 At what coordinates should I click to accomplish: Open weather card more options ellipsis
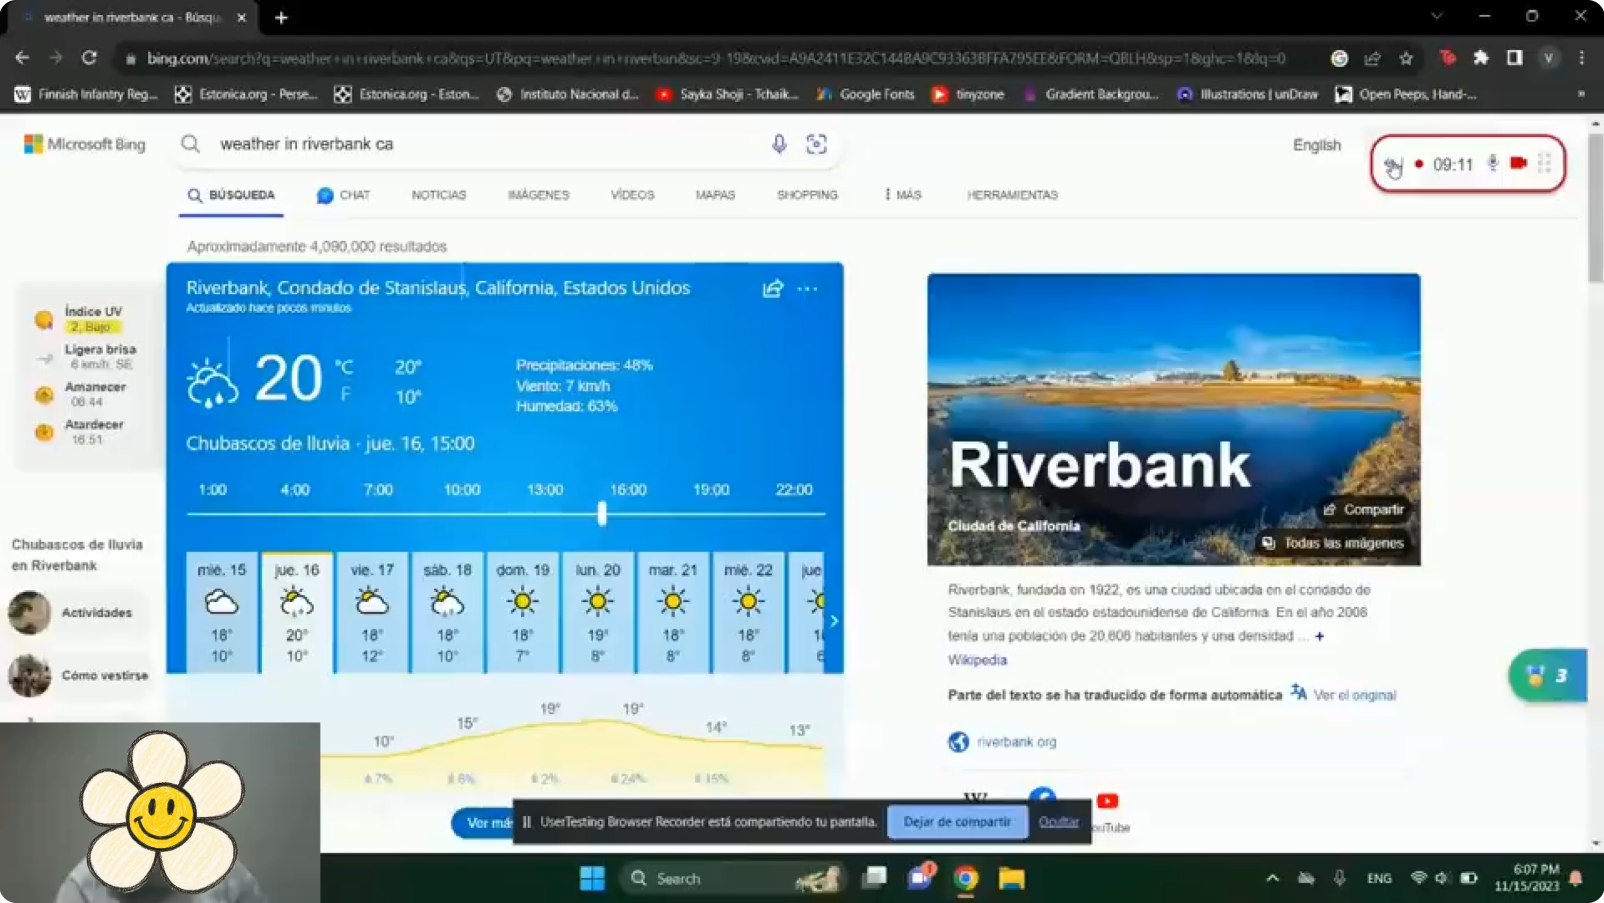pyautogui.click(x=807, y=289)
